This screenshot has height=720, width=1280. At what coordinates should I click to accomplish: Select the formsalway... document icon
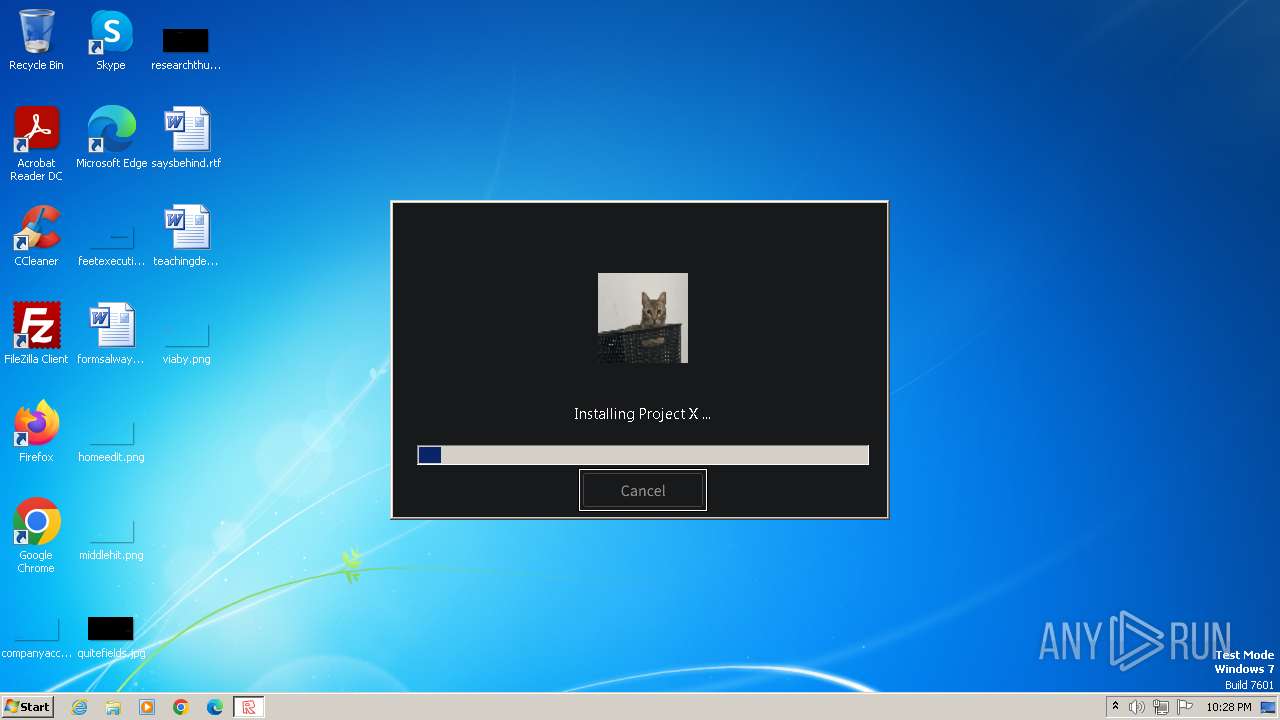(111, 334)
